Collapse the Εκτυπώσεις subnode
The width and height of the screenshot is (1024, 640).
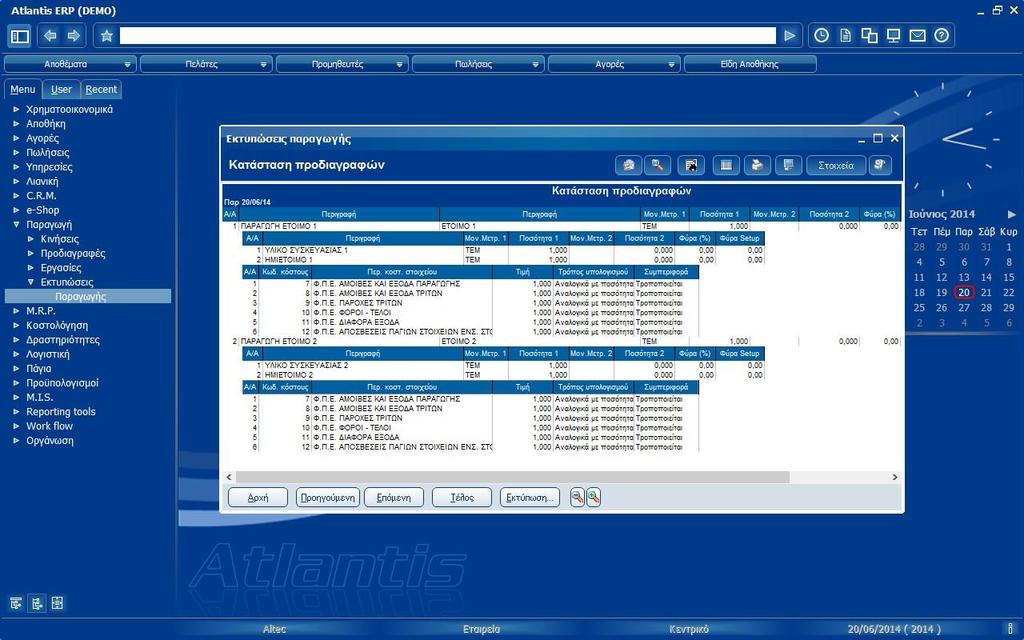click(31, 282)
